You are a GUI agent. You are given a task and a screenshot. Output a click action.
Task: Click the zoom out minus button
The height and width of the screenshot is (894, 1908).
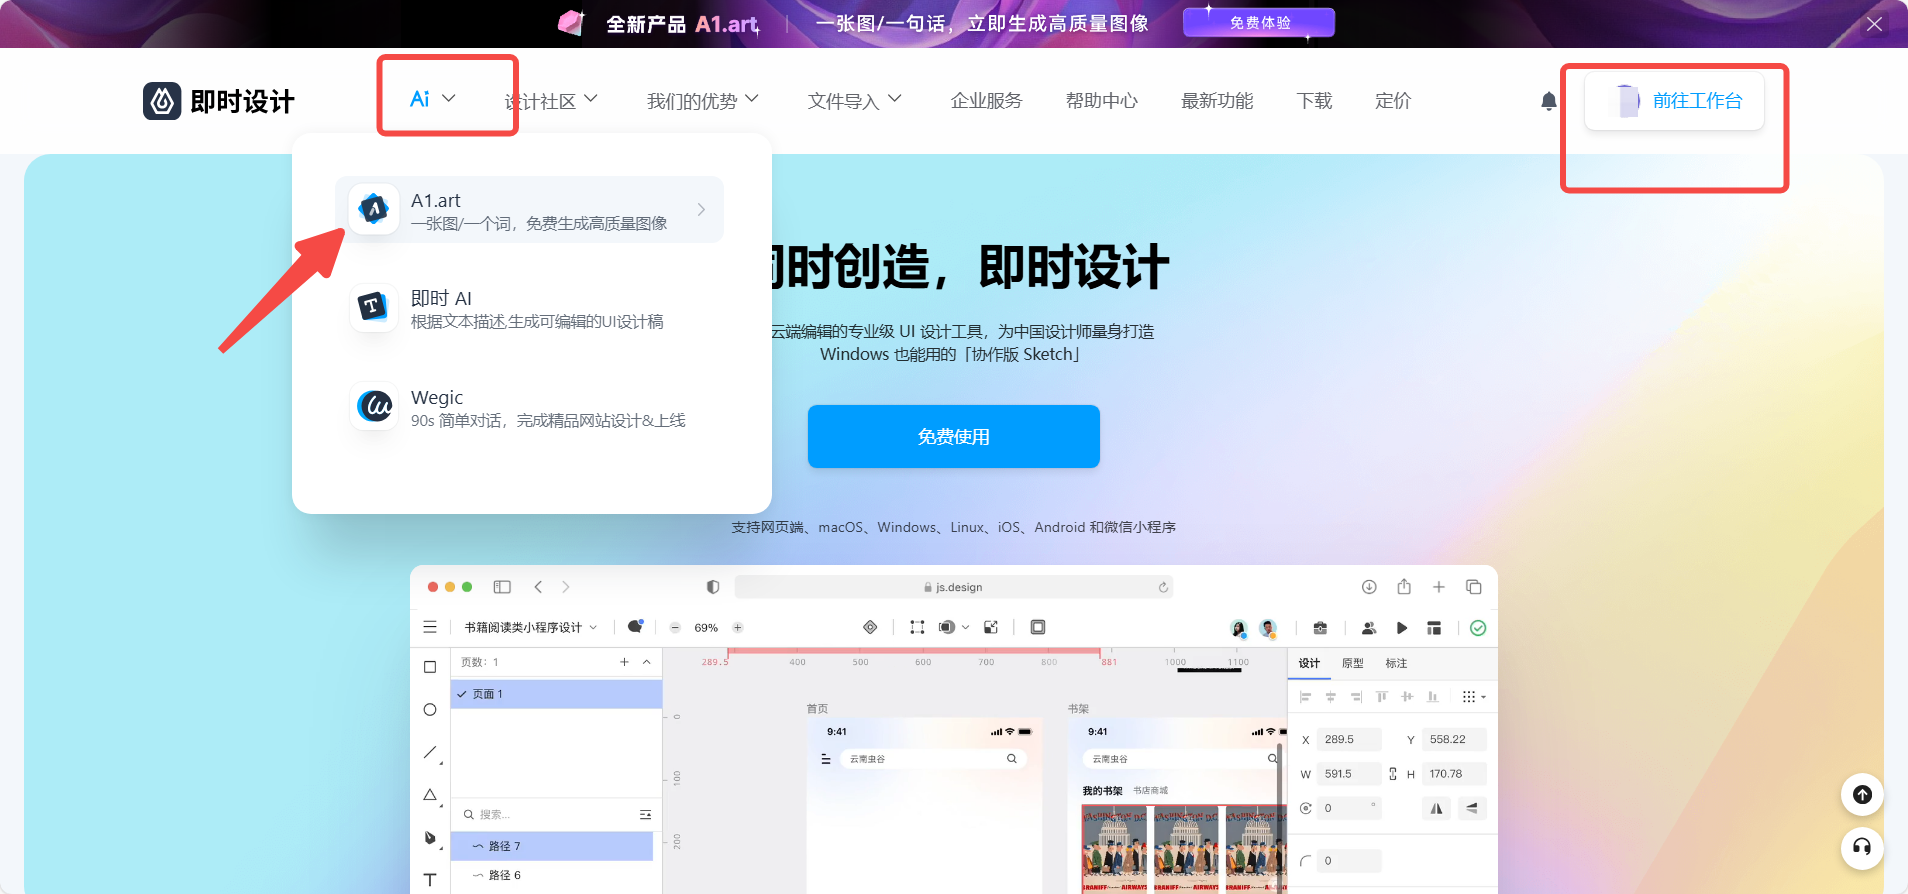coord(675,628)
